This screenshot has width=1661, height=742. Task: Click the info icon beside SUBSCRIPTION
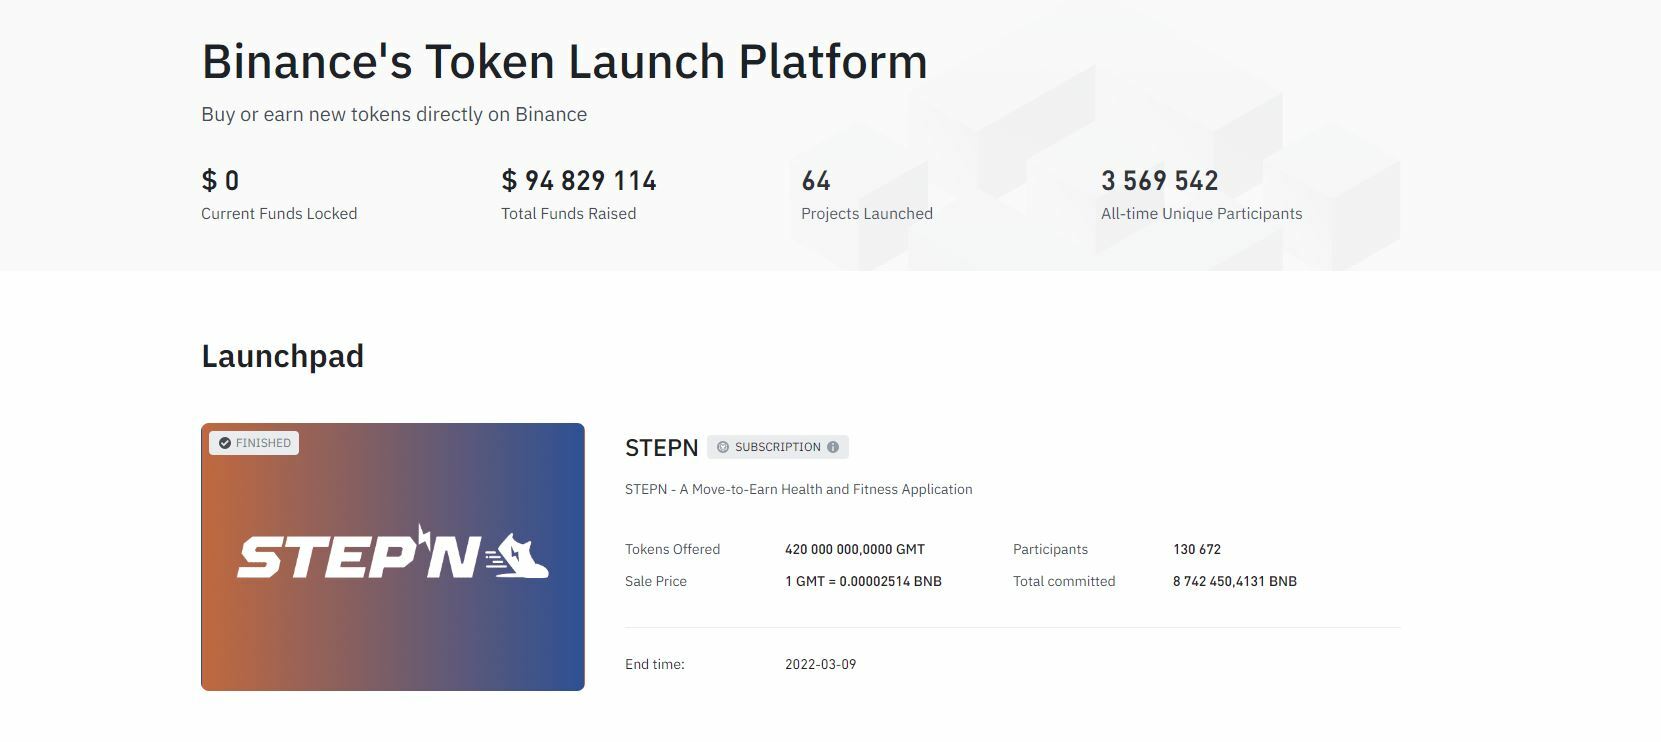[833, 447]
